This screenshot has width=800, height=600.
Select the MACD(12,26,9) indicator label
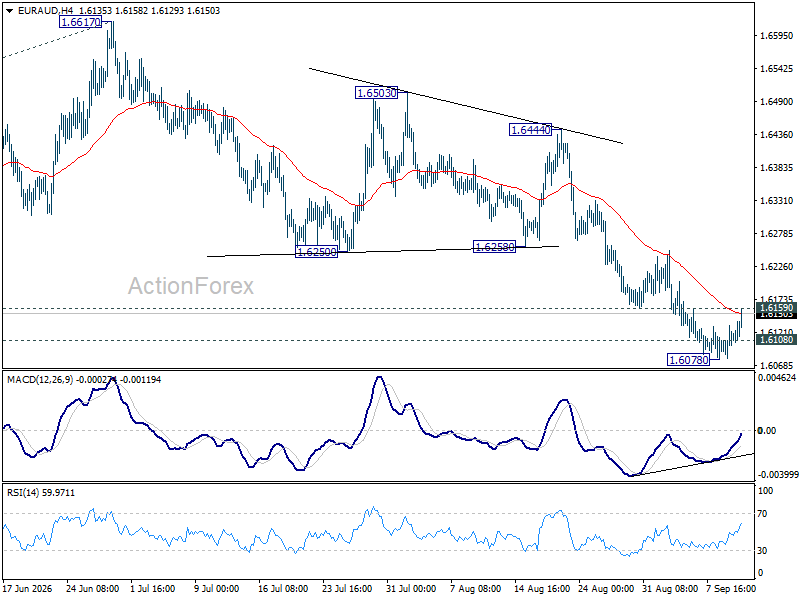(40, 380)
